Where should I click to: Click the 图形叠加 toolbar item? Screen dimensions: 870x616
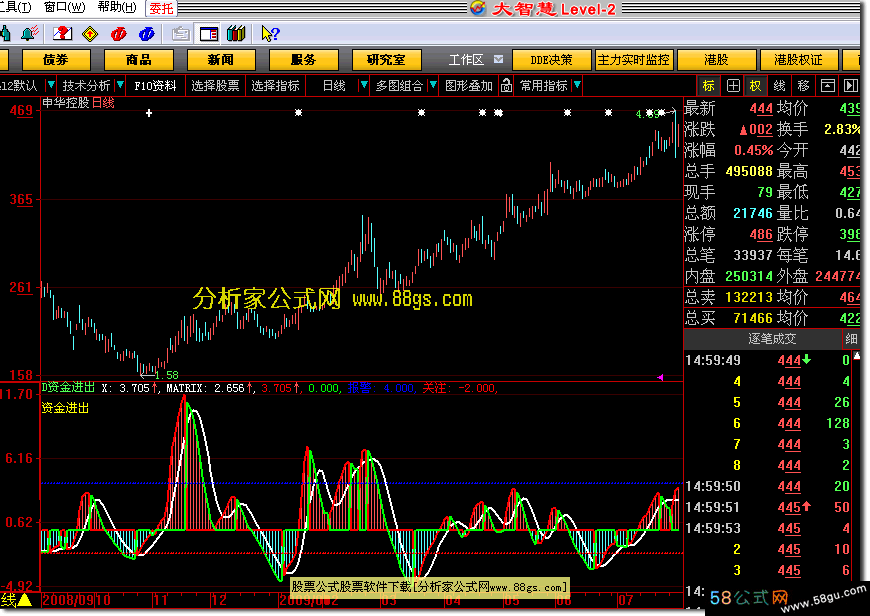tap(469, 85)
